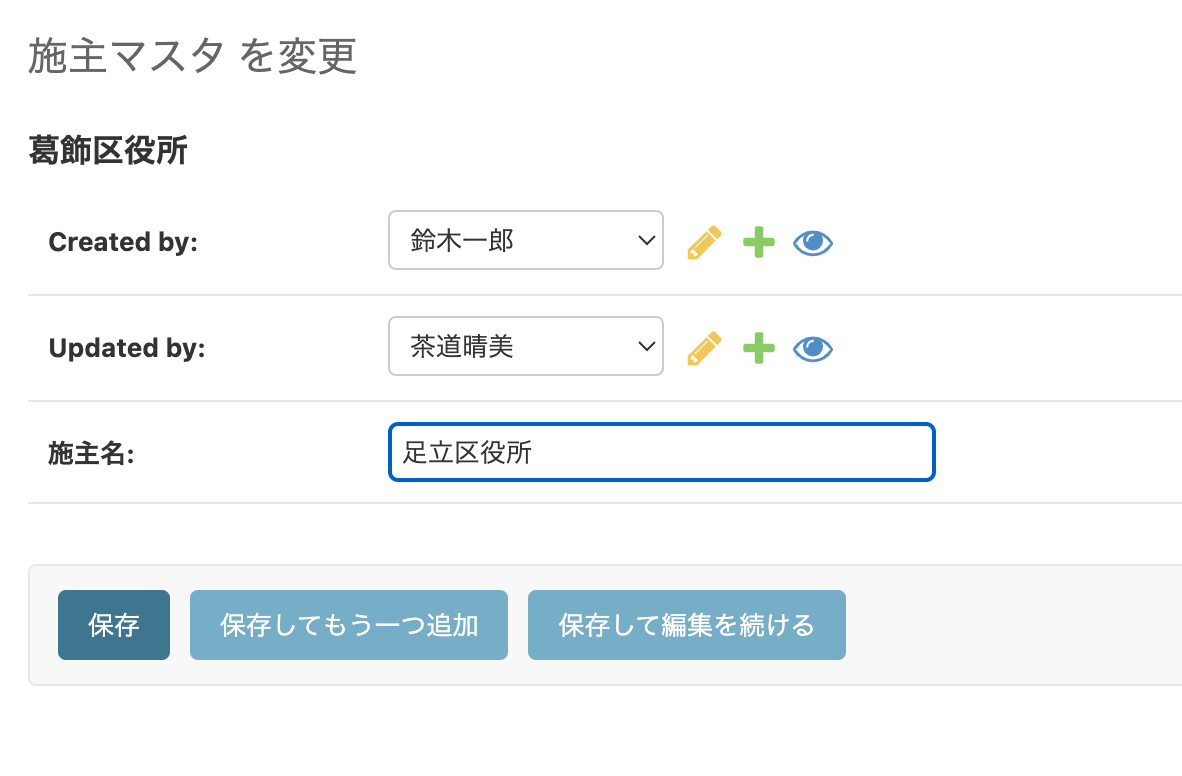Image resolution: width=1182 pixels, height=776 pixels.
Task: View the selected Created by user via eye icon
Action: coord(813,242)
